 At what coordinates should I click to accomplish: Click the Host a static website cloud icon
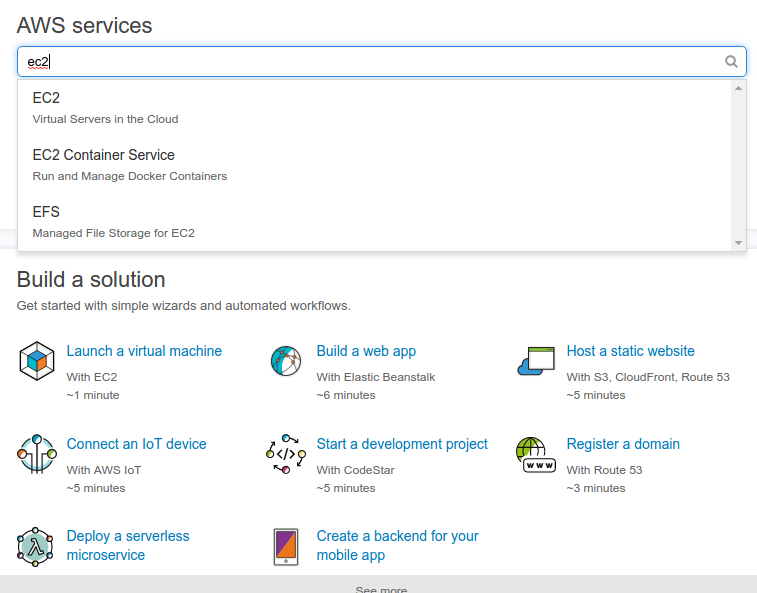click(x=536, y=361)
